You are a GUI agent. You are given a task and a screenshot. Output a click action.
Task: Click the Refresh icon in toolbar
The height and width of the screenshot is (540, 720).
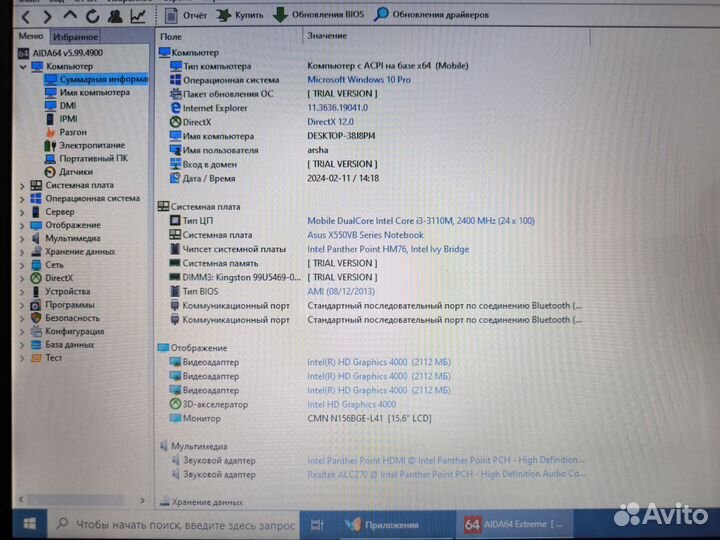point(92,17)
